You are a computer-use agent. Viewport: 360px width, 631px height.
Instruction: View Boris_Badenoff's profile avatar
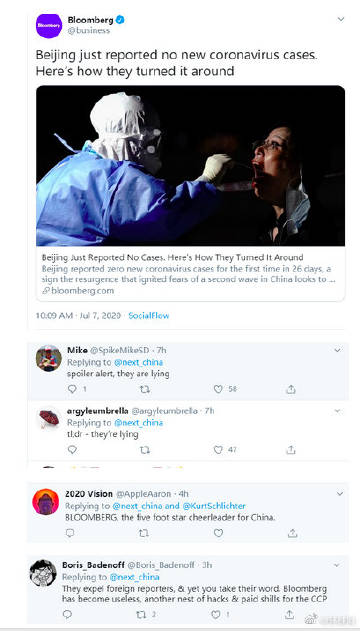pos(43,573)
